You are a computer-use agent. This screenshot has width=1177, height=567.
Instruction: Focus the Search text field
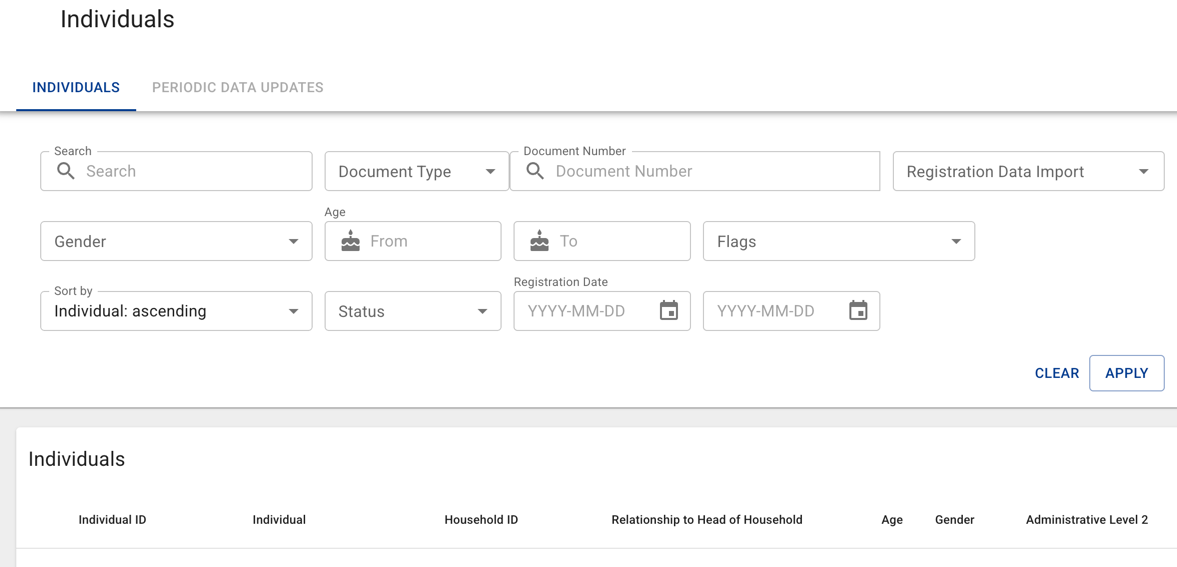pos(190,171)
